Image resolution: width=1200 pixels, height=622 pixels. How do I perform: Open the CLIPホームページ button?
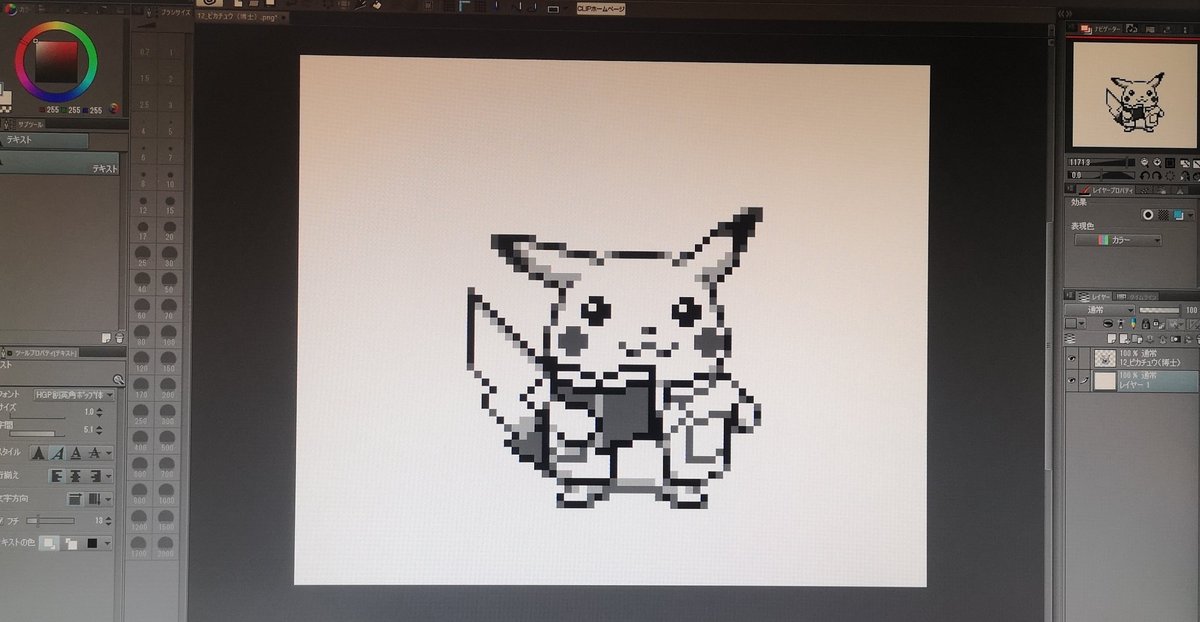coord(603,7)
